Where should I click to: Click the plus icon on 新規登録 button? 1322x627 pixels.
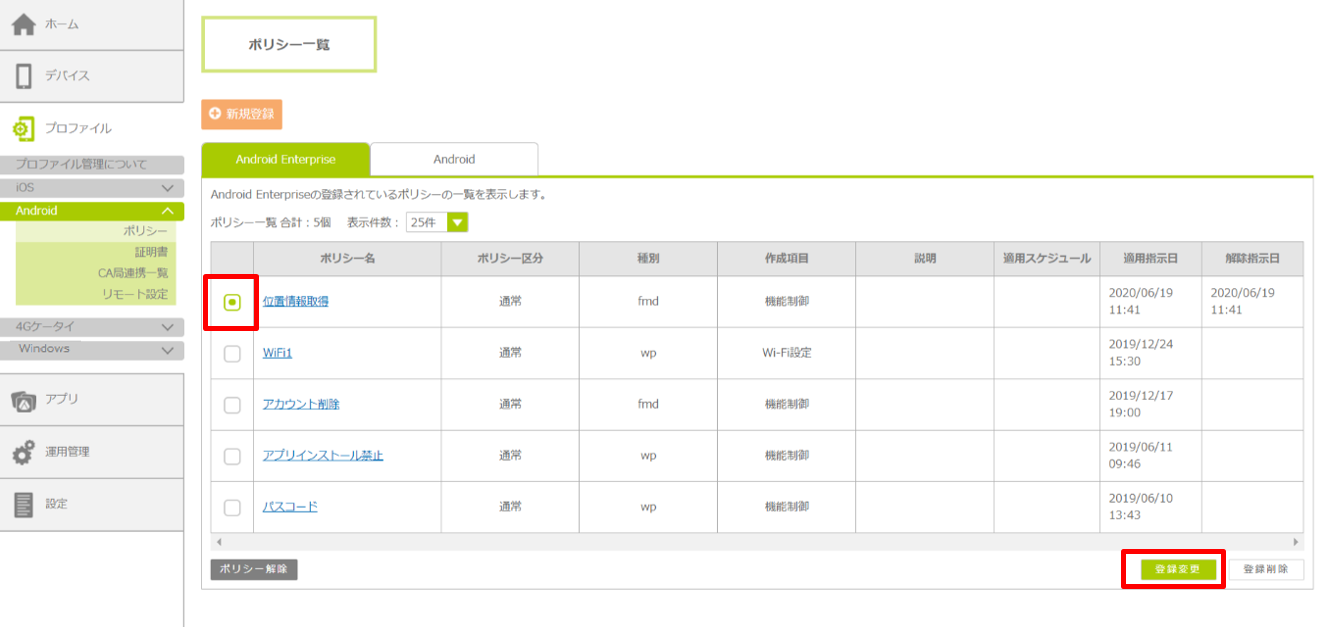(215, 114)
